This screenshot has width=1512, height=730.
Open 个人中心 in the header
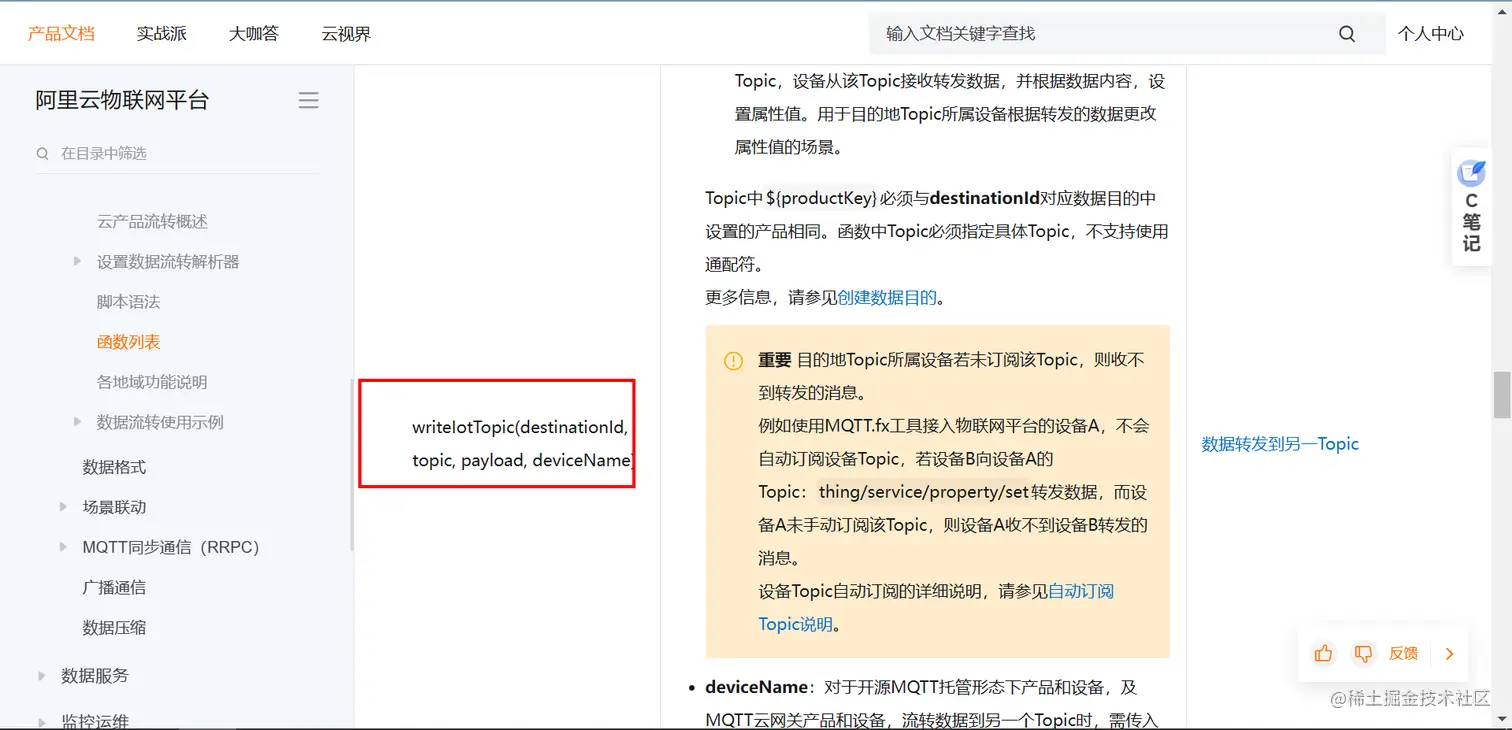click(1430, 34)
